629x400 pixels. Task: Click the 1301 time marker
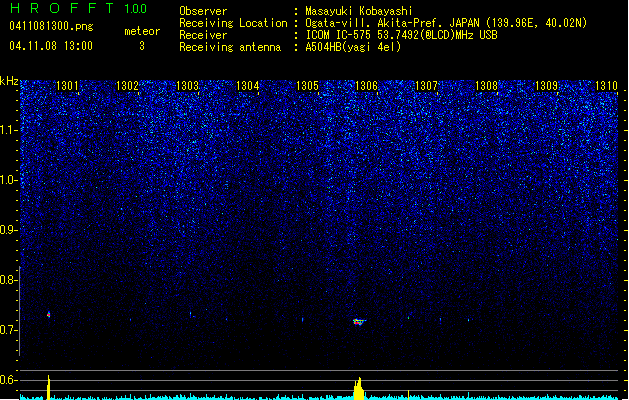[67, 86]
